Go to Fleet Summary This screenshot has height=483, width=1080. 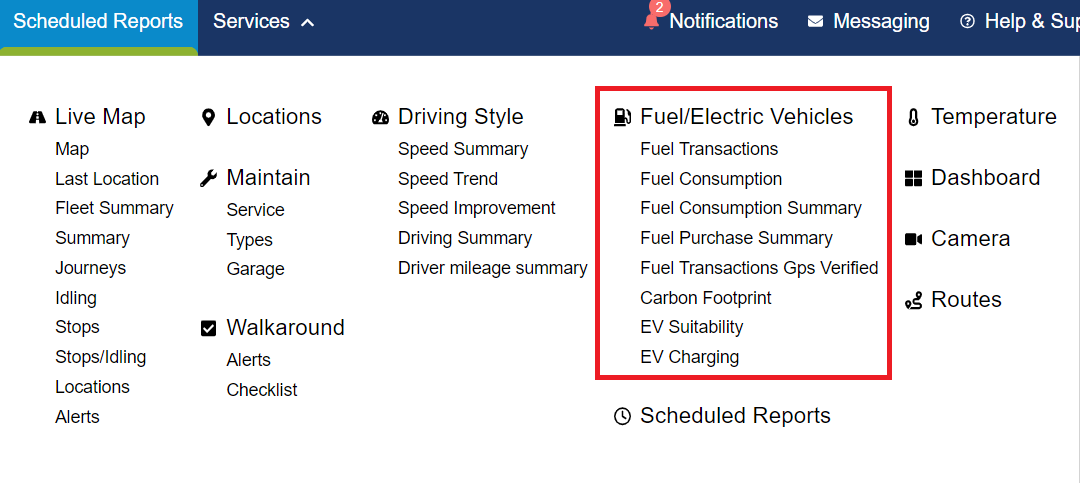(114, 208)
